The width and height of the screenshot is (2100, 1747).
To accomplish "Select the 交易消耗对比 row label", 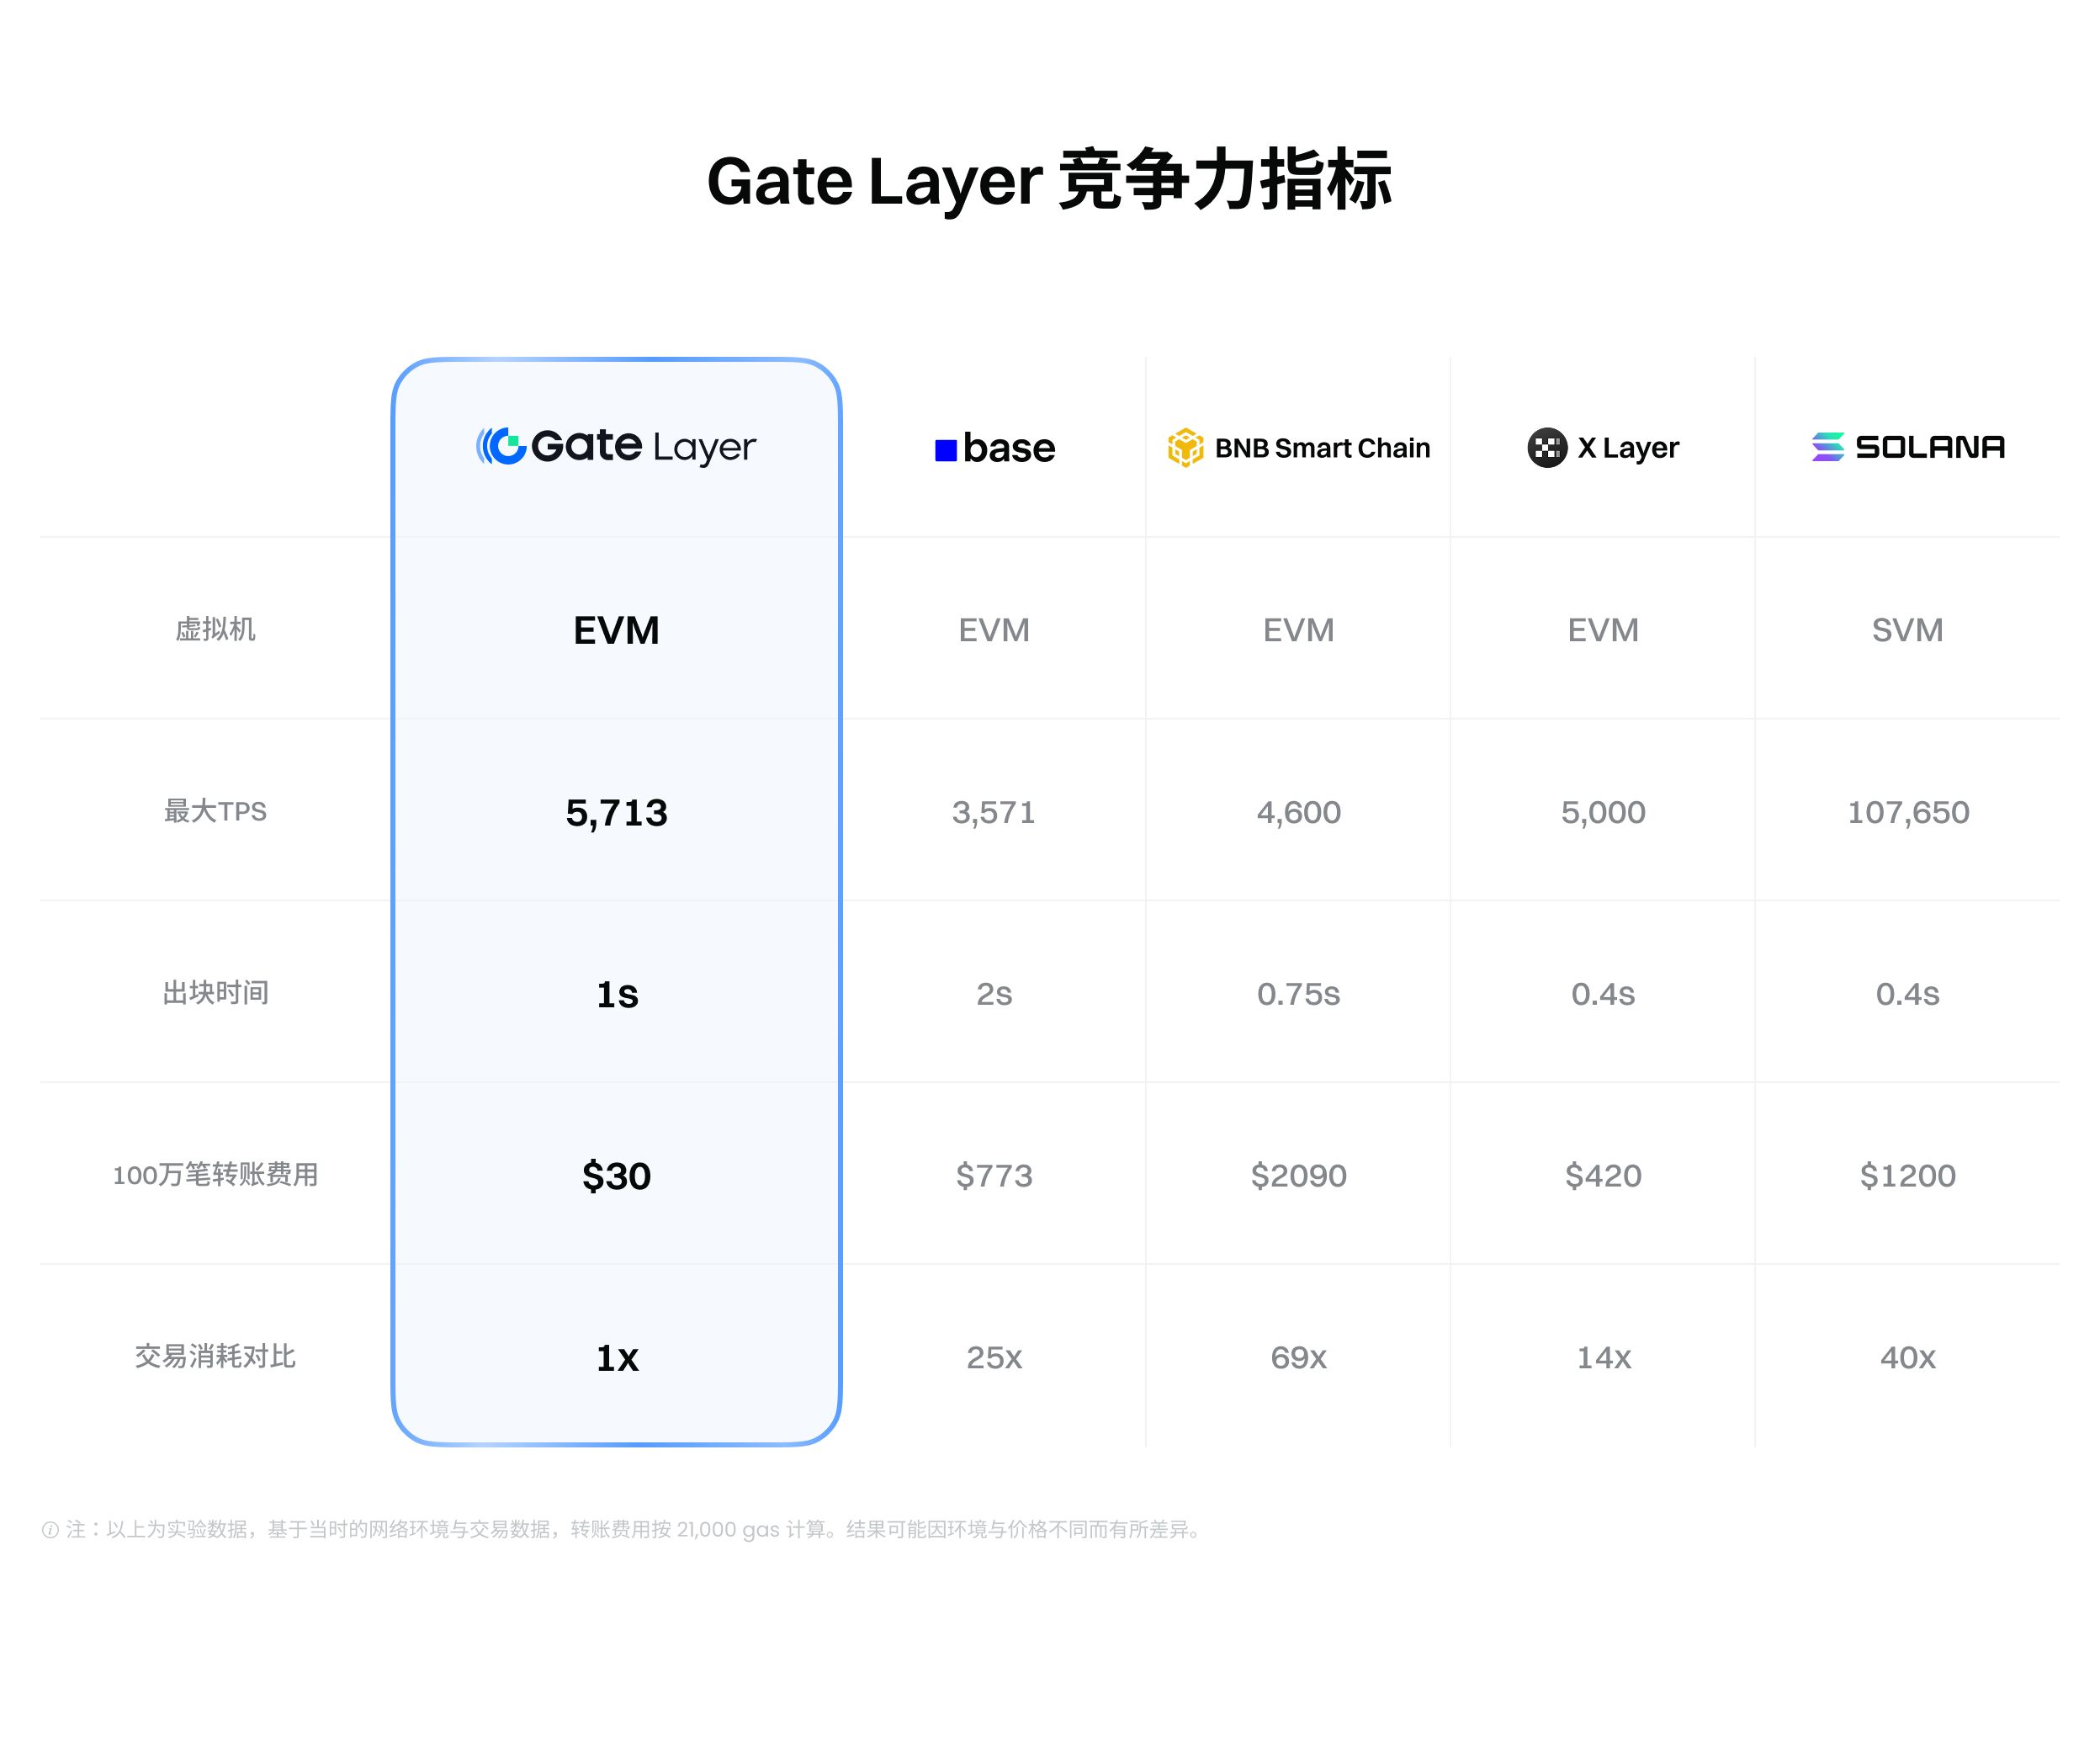I will [x=215, y=1356].
